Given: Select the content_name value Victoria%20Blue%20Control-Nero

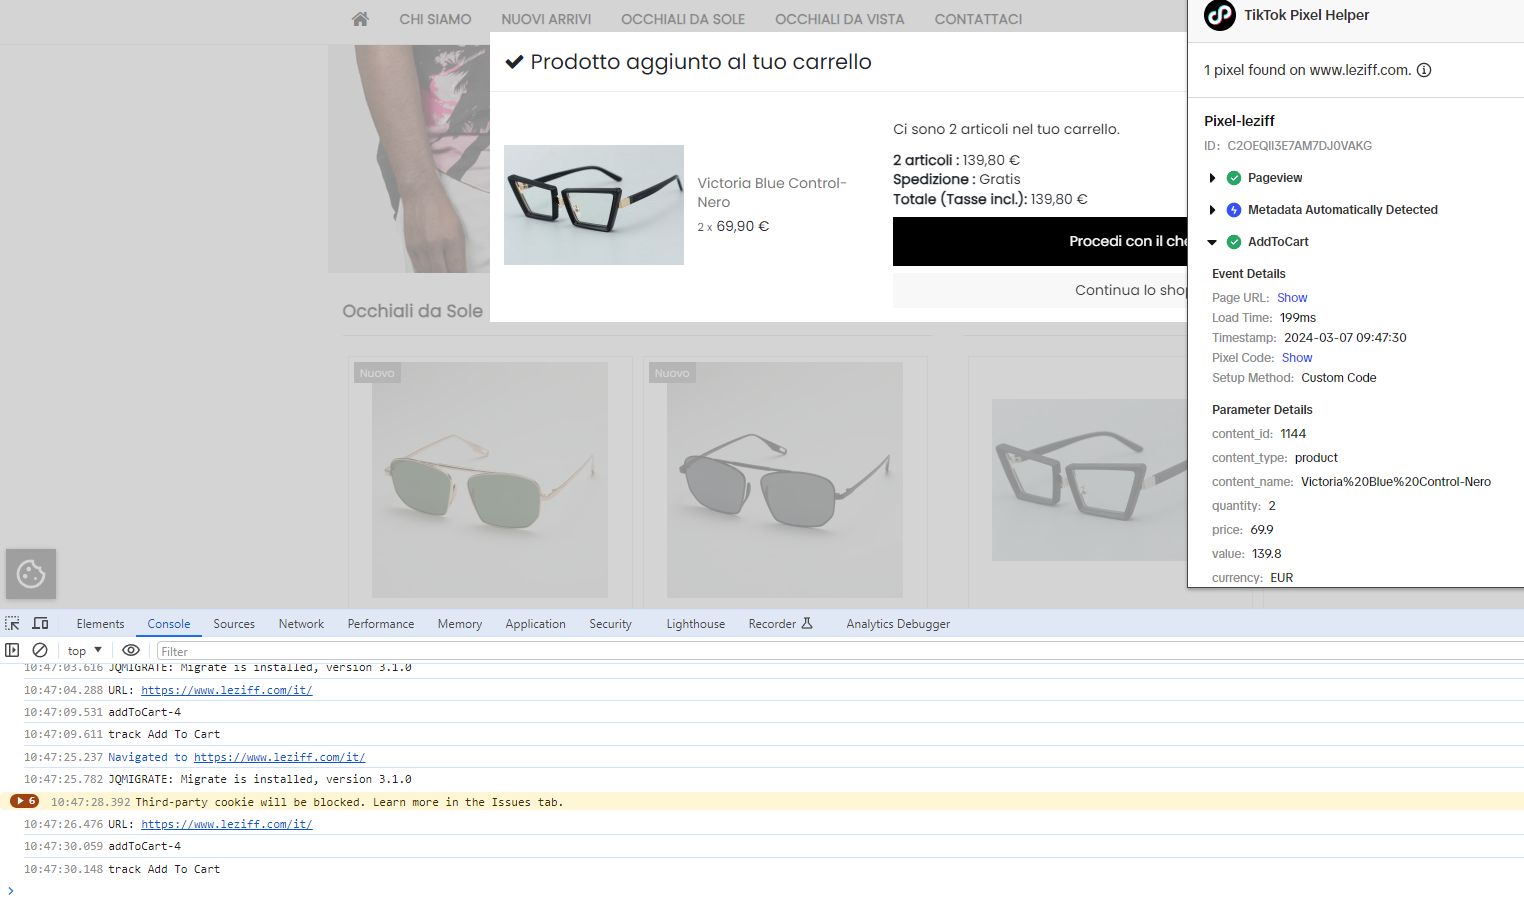Looking at the screenshot, I should coord(1395,482).
